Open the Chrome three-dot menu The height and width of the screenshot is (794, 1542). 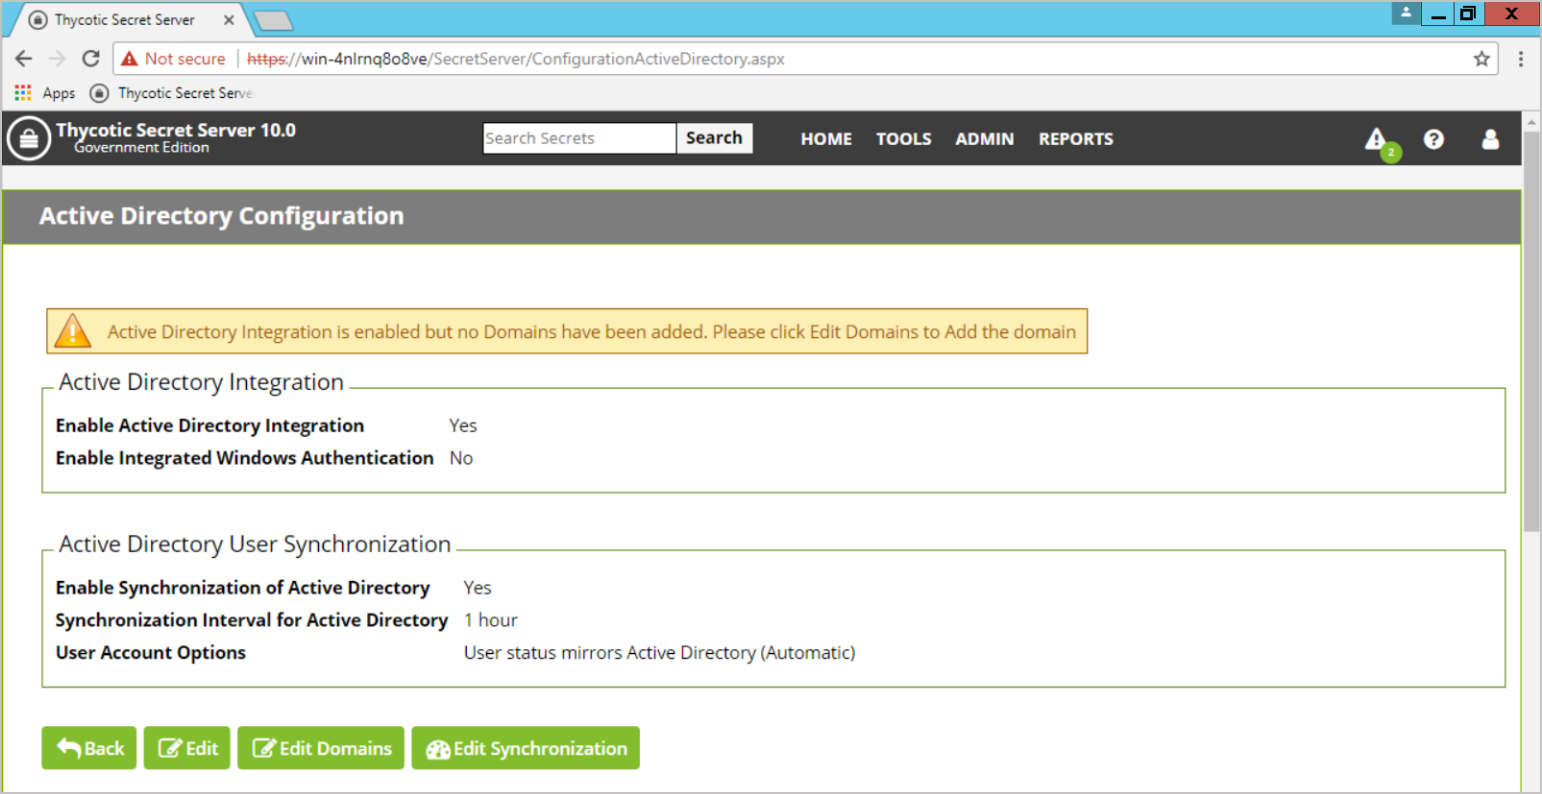(1520, 59)
